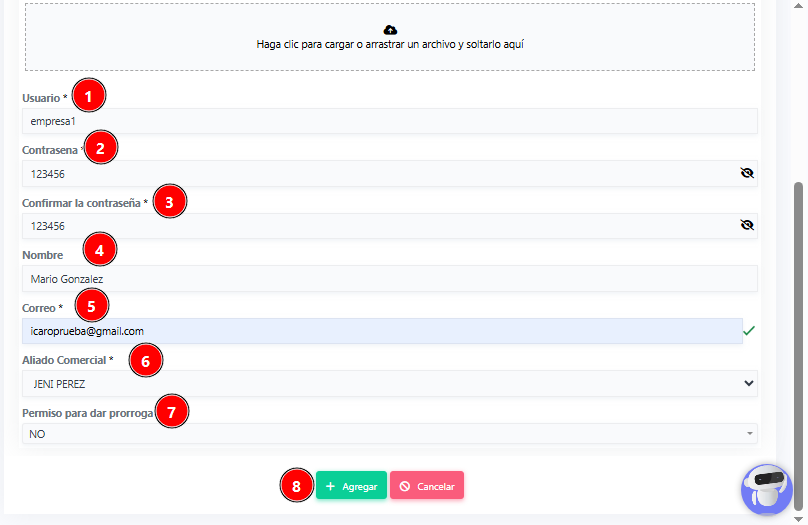Click red step marker number 1
Viewport: 808px width, 525px height.
(89, 96)
